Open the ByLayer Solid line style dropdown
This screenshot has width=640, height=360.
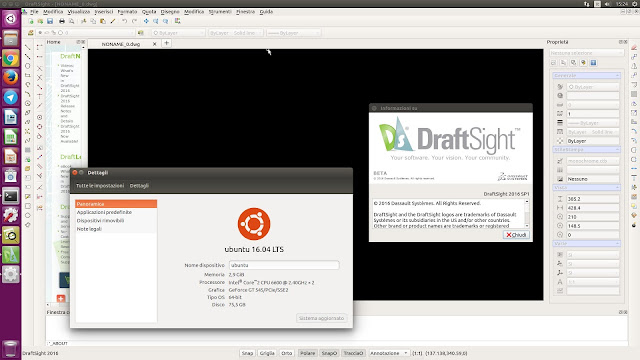[235, 33]
